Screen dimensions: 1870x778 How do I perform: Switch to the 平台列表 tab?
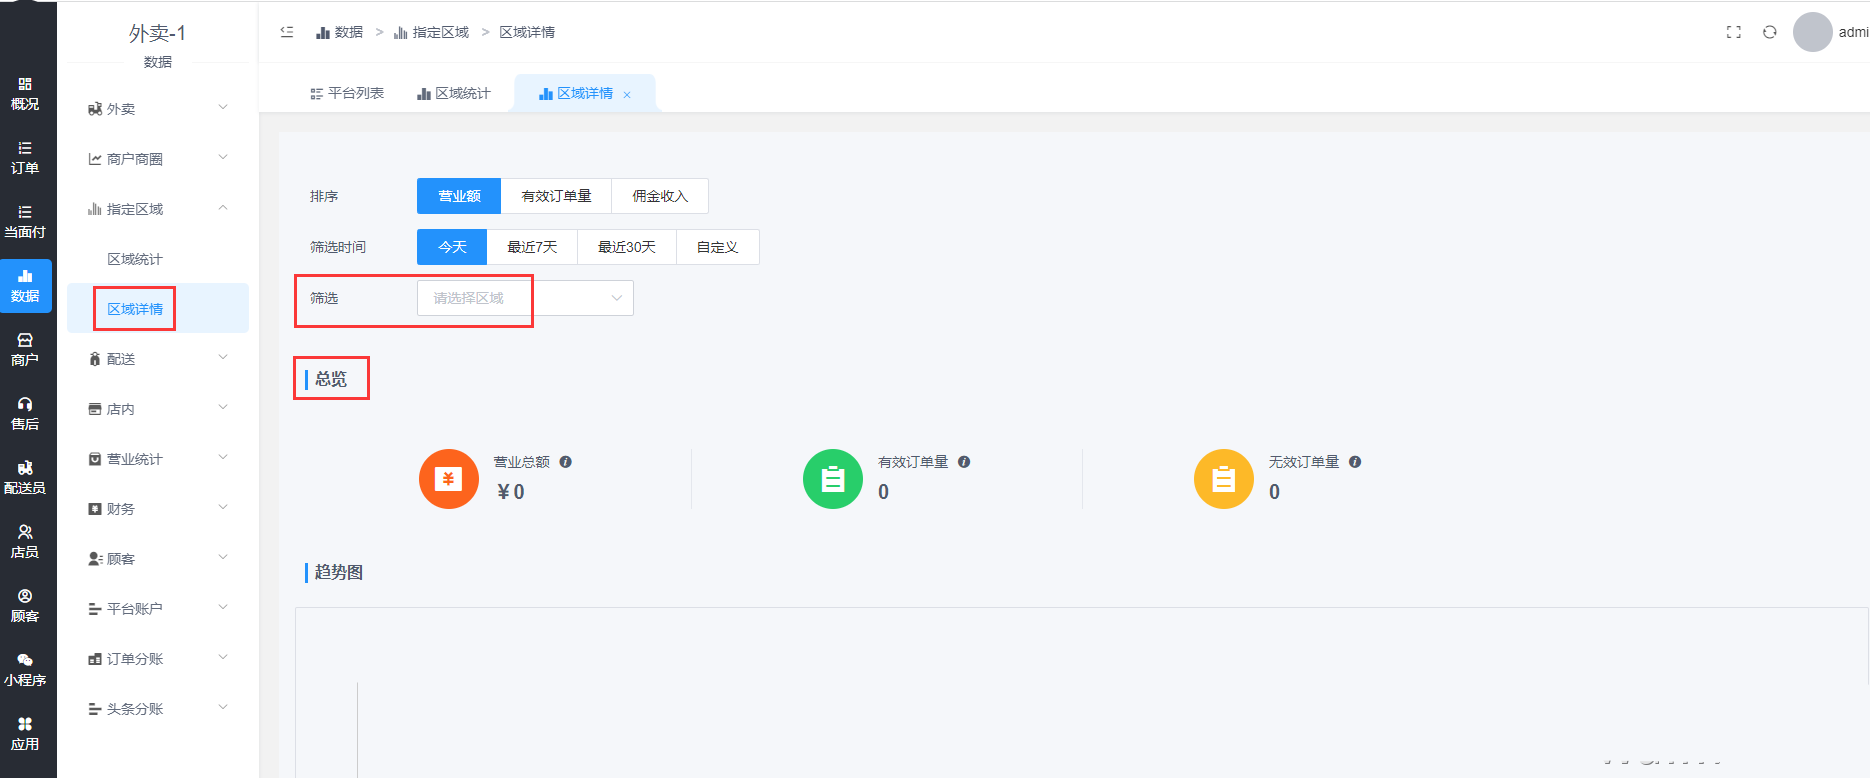(347, 93)
